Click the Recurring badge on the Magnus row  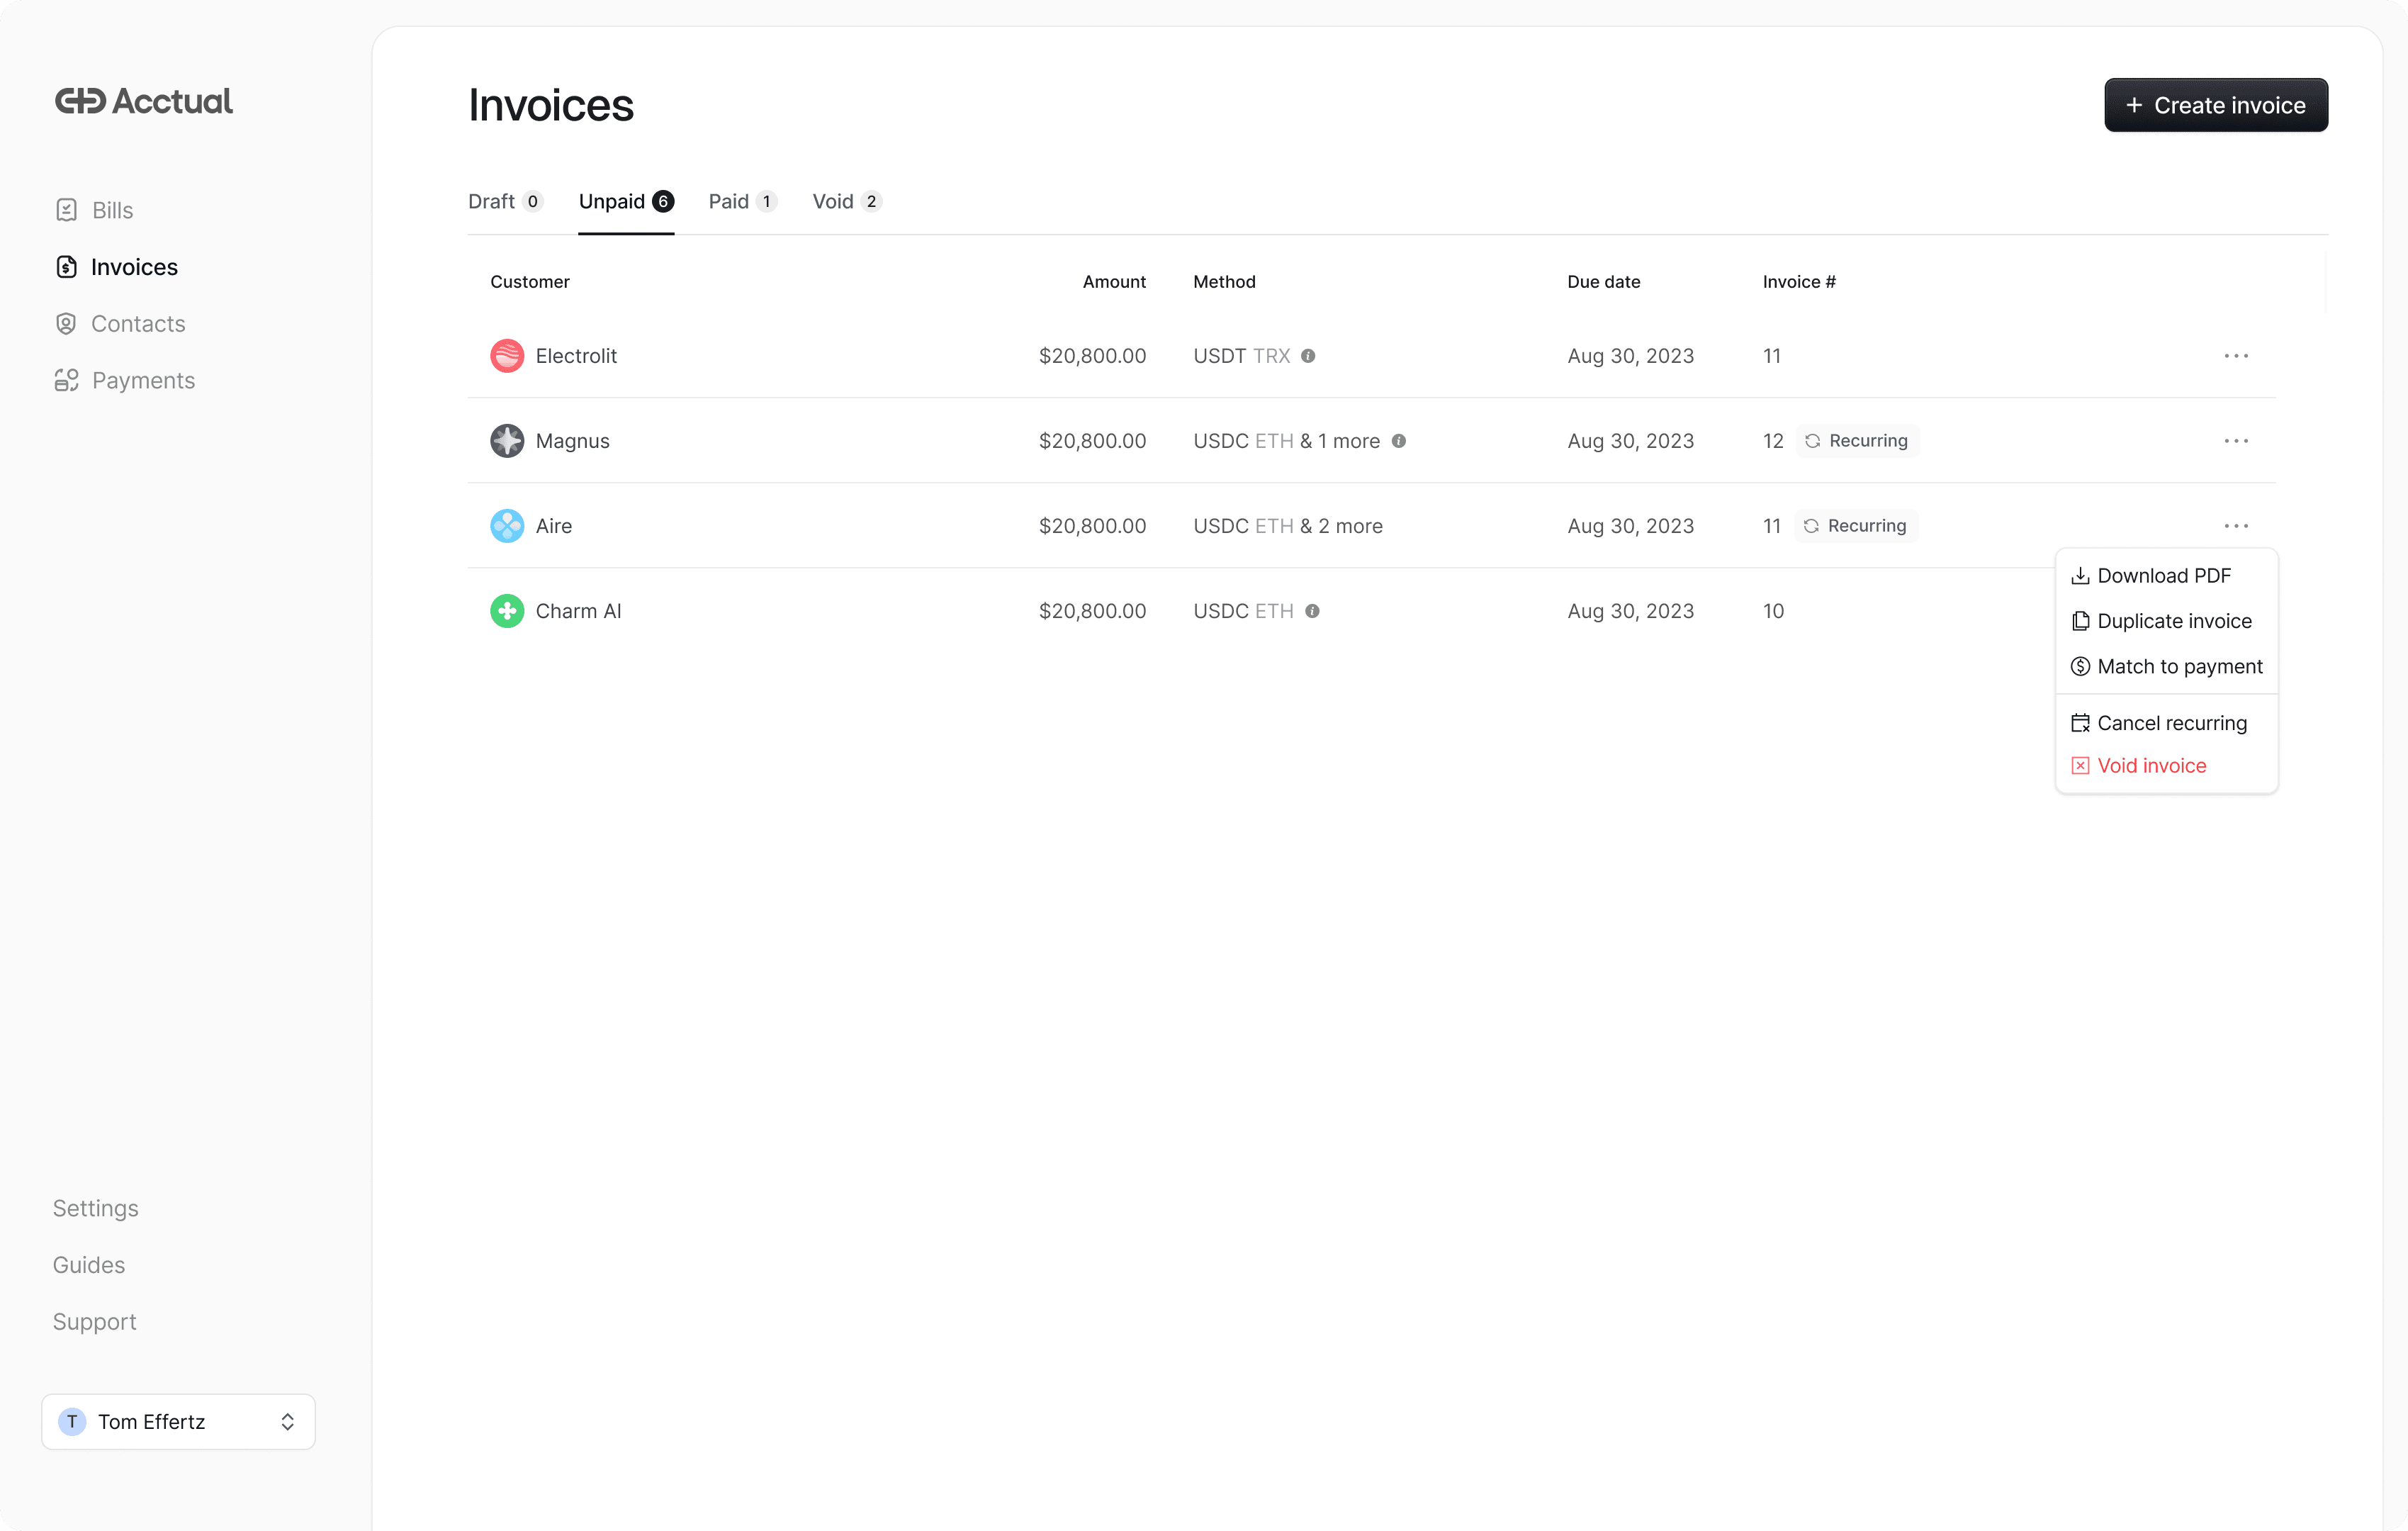(x=1857, y=441)
